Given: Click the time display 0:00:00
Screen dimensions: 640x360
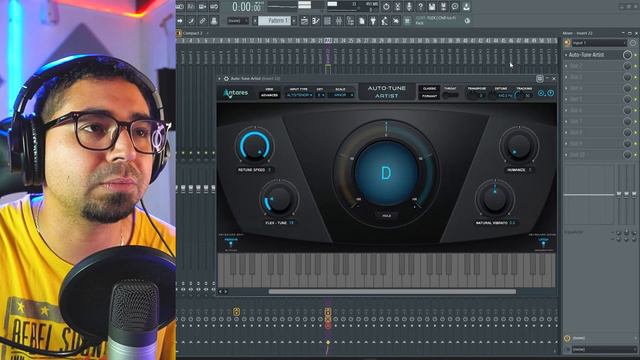Looking at the screenshot, I should click(246, 7).
